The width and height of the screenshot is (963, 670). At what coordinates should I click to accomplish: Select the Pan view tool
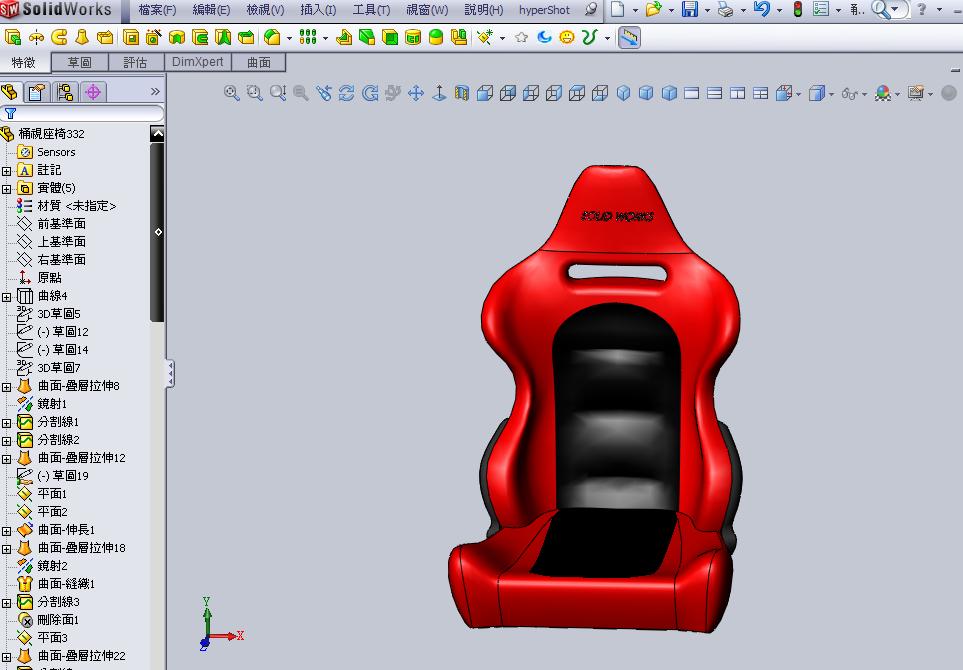[x=416, y=93]
